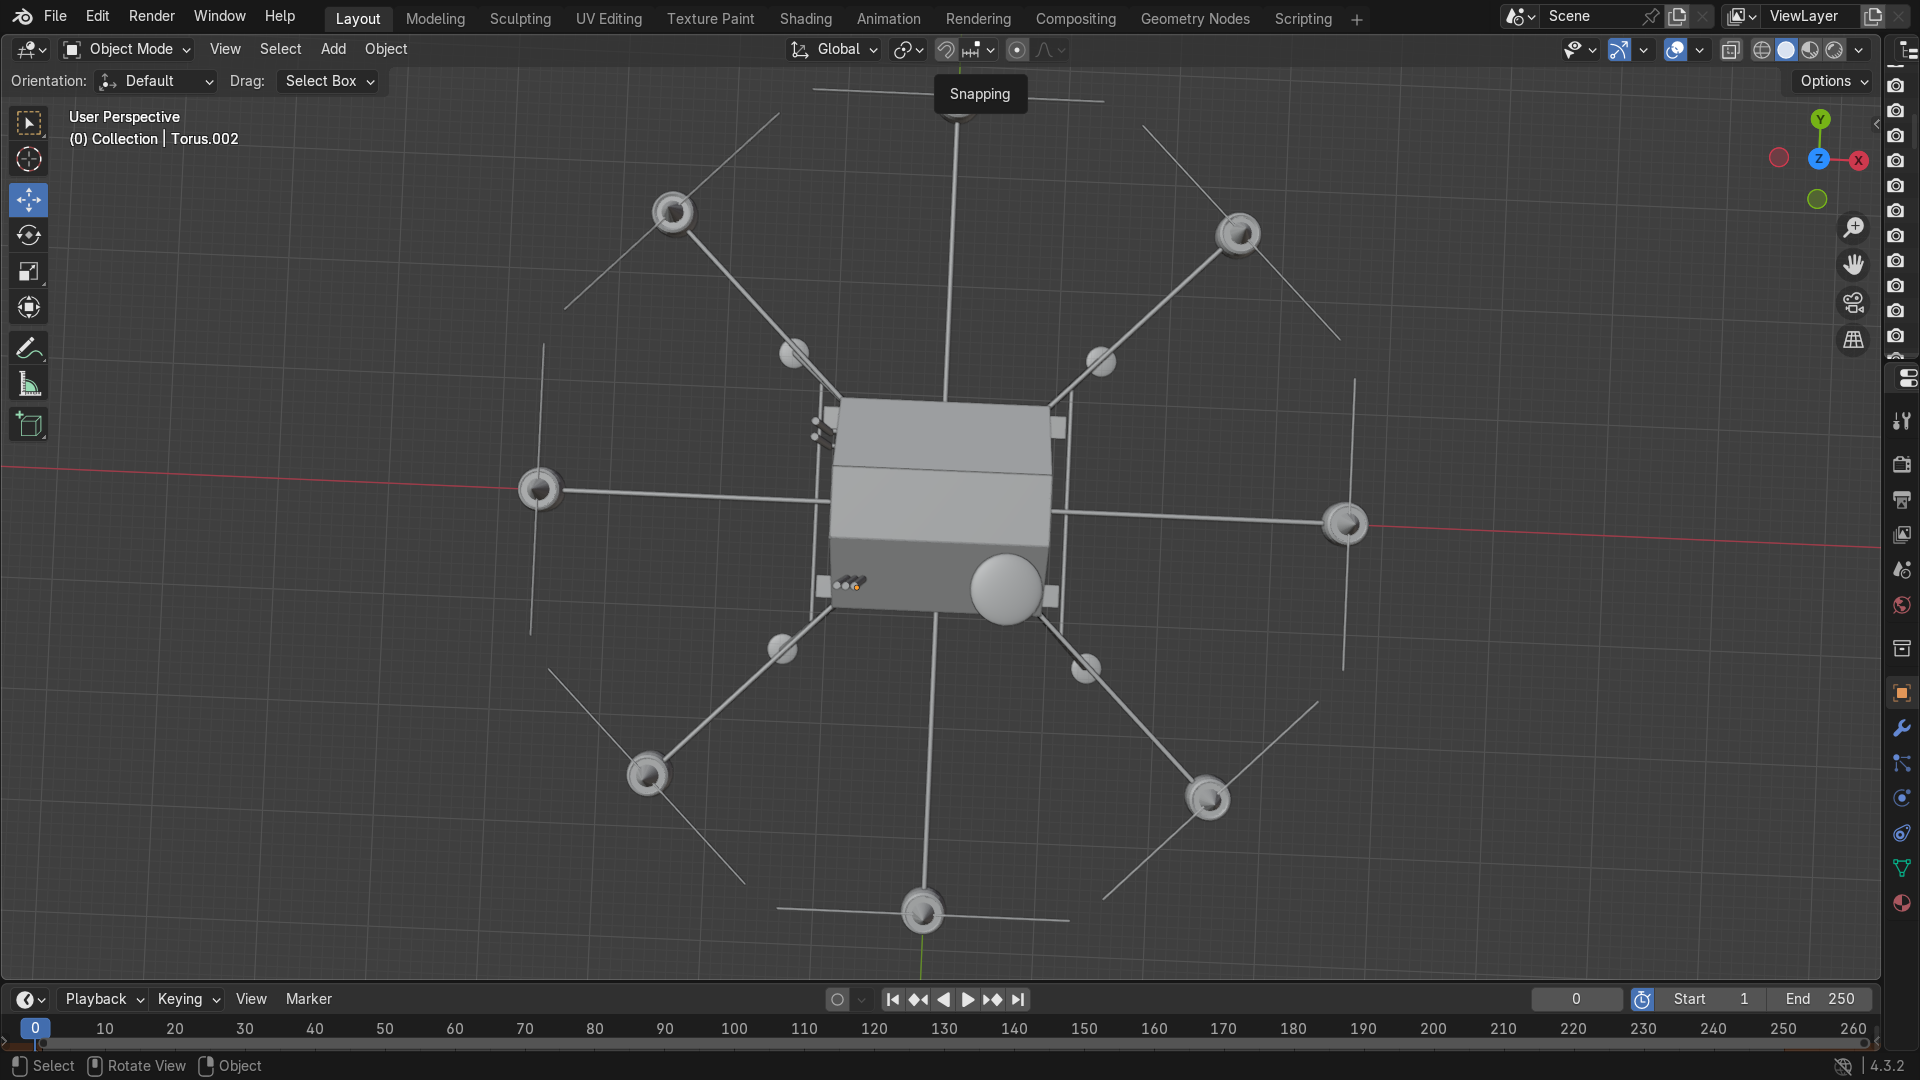This screenshot has width=1920, height=1080.
Task: Open the Modifier Properties tab (wrench icon)
Action: [1901, 728]
